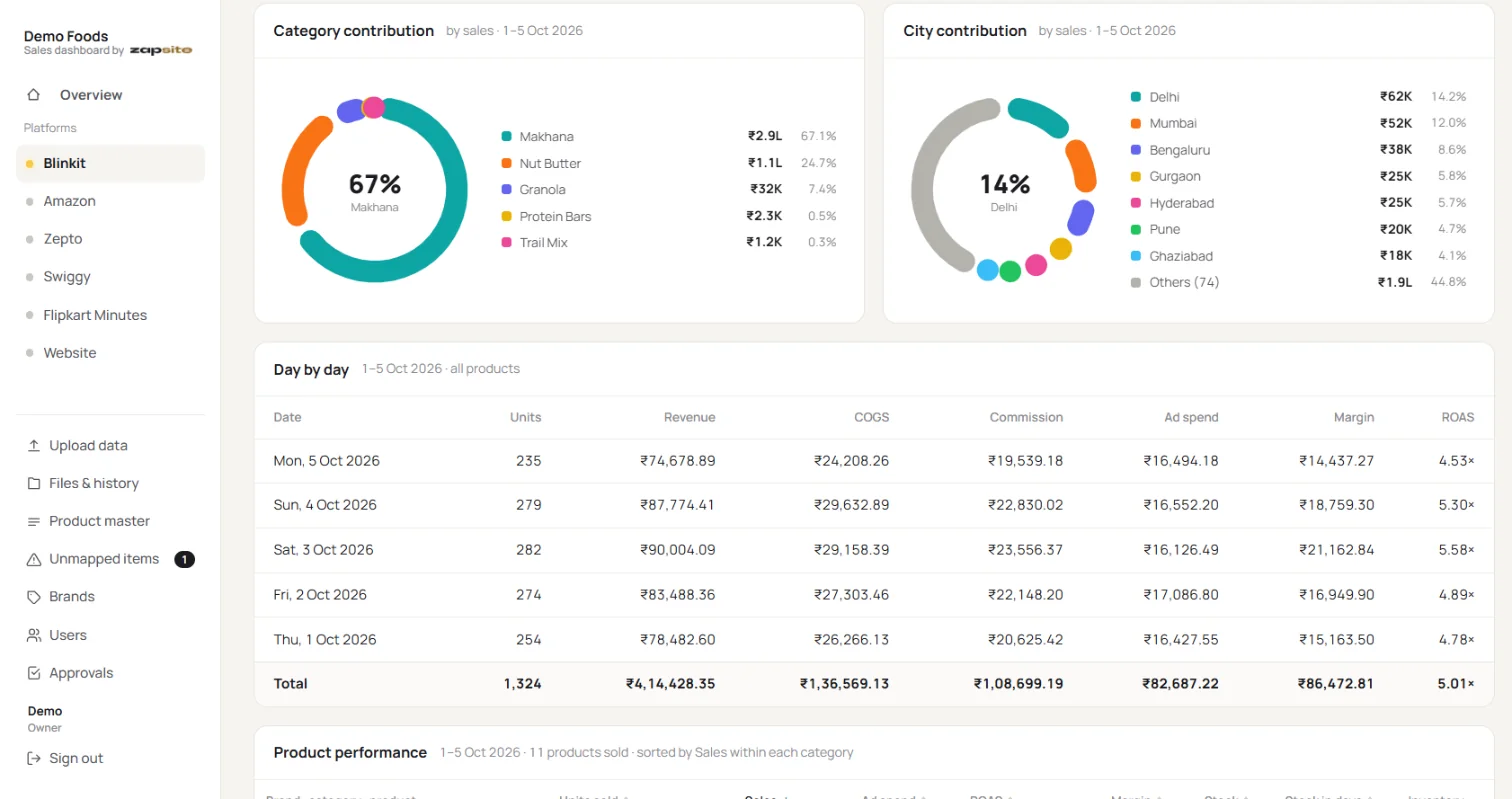This screenshot has width=1512, height=799.
Task: Click the Unmapped items count badge
Action: [184, 559]
